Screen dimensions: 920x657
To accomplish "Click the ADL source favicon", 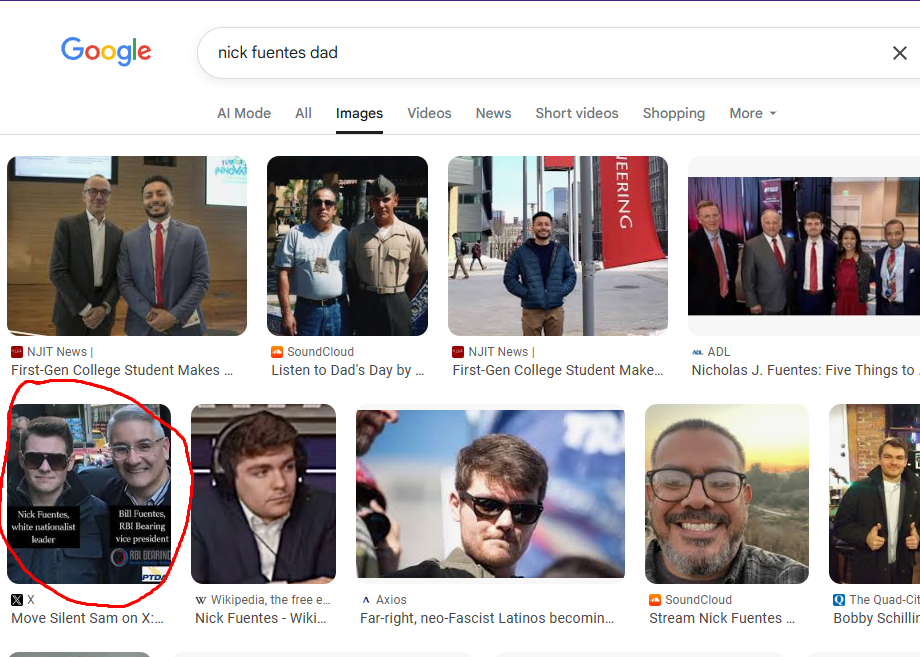I will (698, 352).
